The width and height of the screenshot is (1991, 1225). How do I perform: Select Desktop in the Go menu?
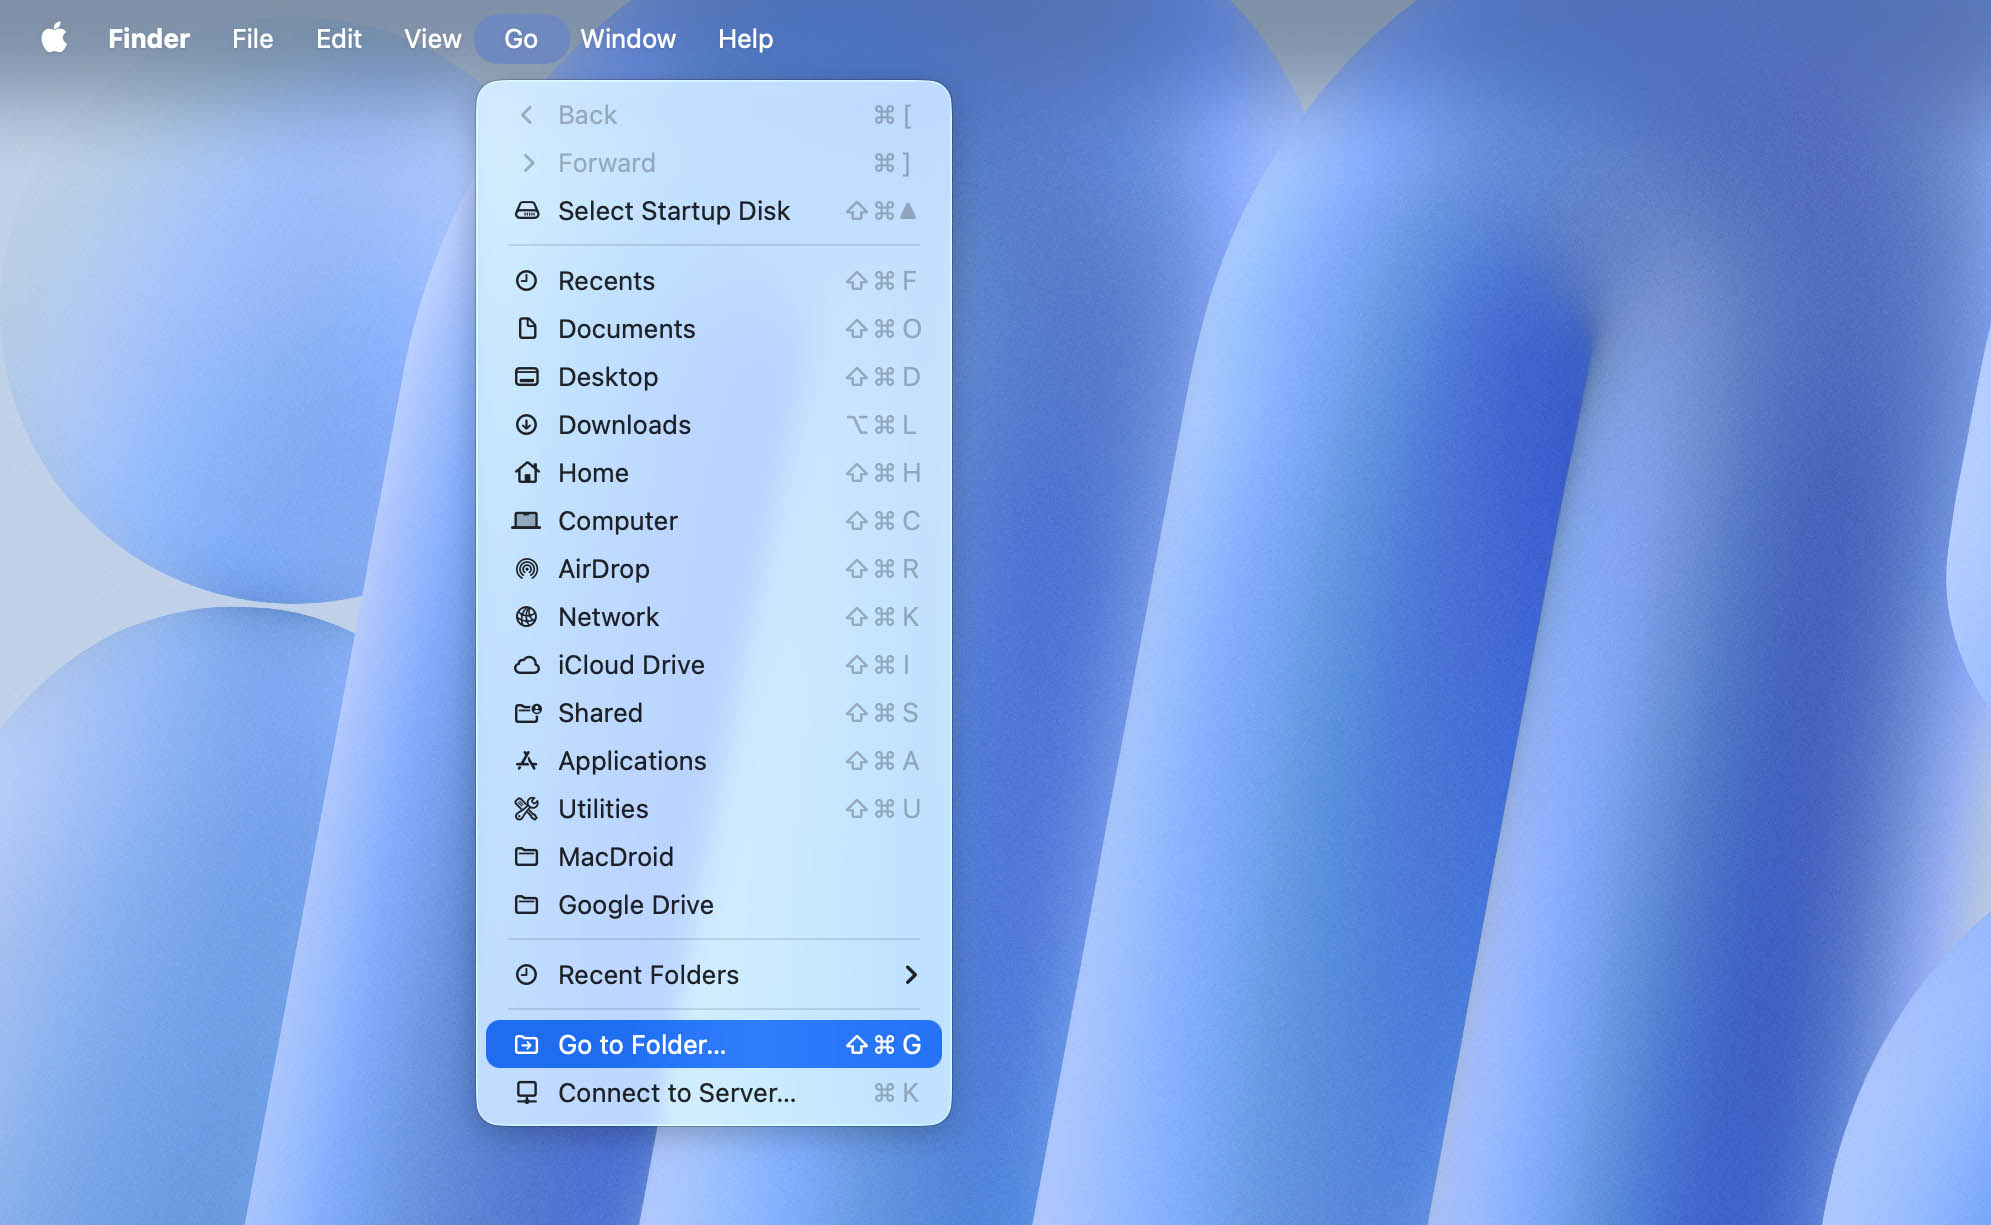[608, 377]
